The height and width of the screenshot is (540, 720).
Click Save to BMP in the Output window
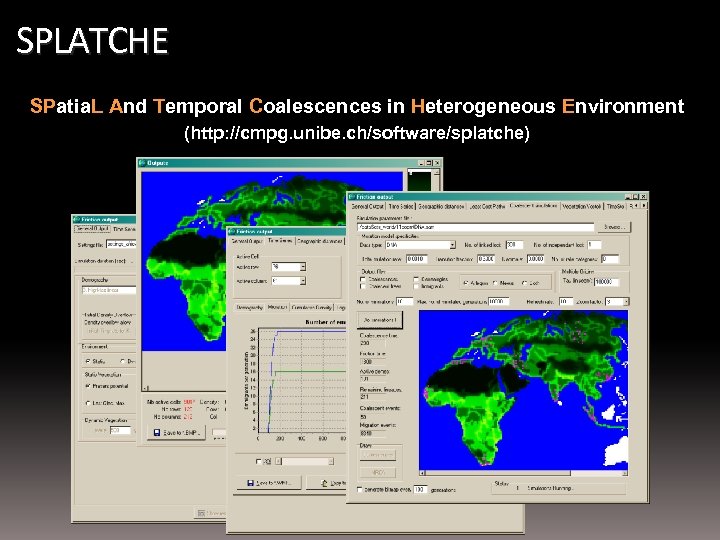176,433
